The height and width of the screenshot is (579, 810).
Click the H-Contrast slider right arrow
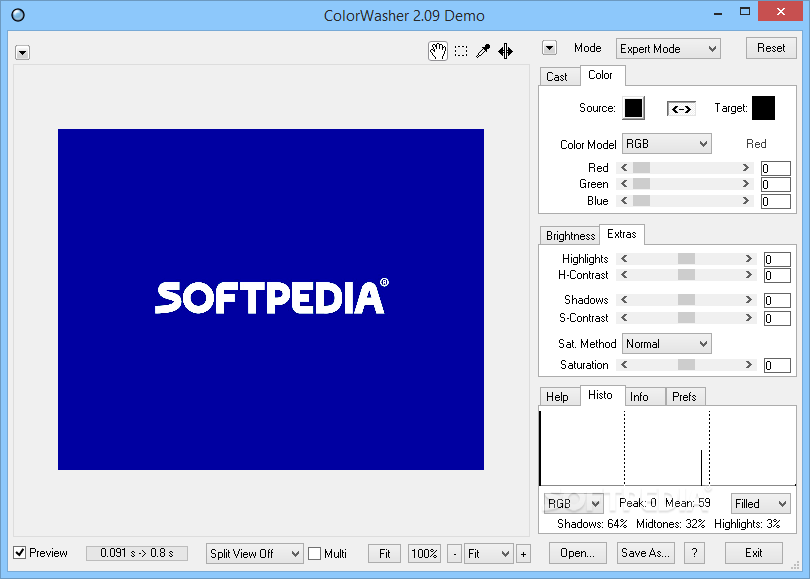click(749, 275)
